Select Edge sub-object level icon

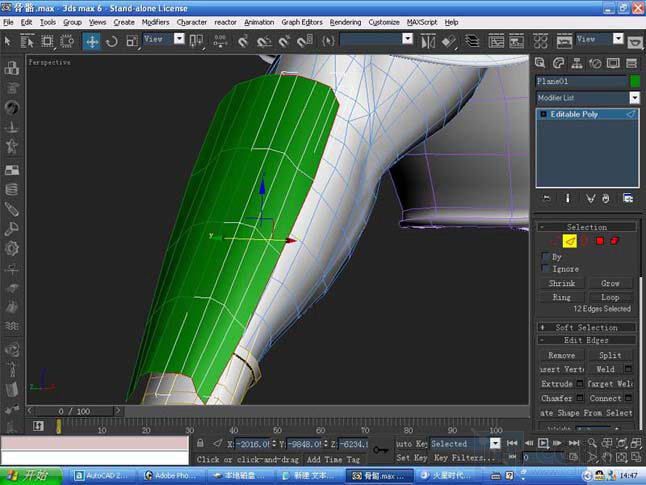(570, 241)
